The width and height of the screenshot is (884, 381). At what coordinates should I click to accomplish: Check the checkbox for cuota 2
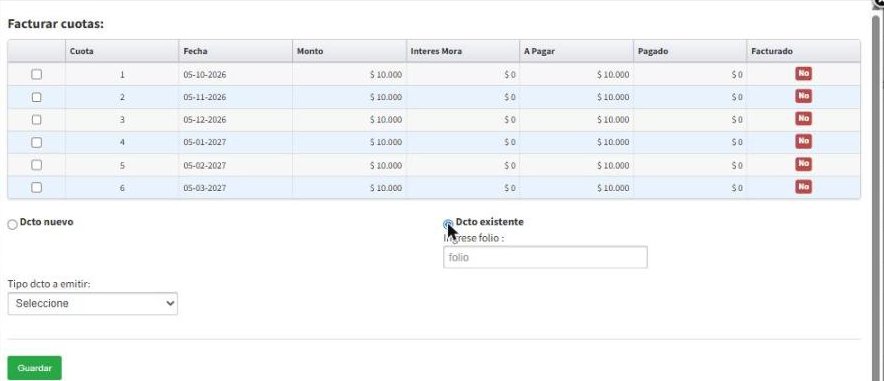[x=37, y=97]
